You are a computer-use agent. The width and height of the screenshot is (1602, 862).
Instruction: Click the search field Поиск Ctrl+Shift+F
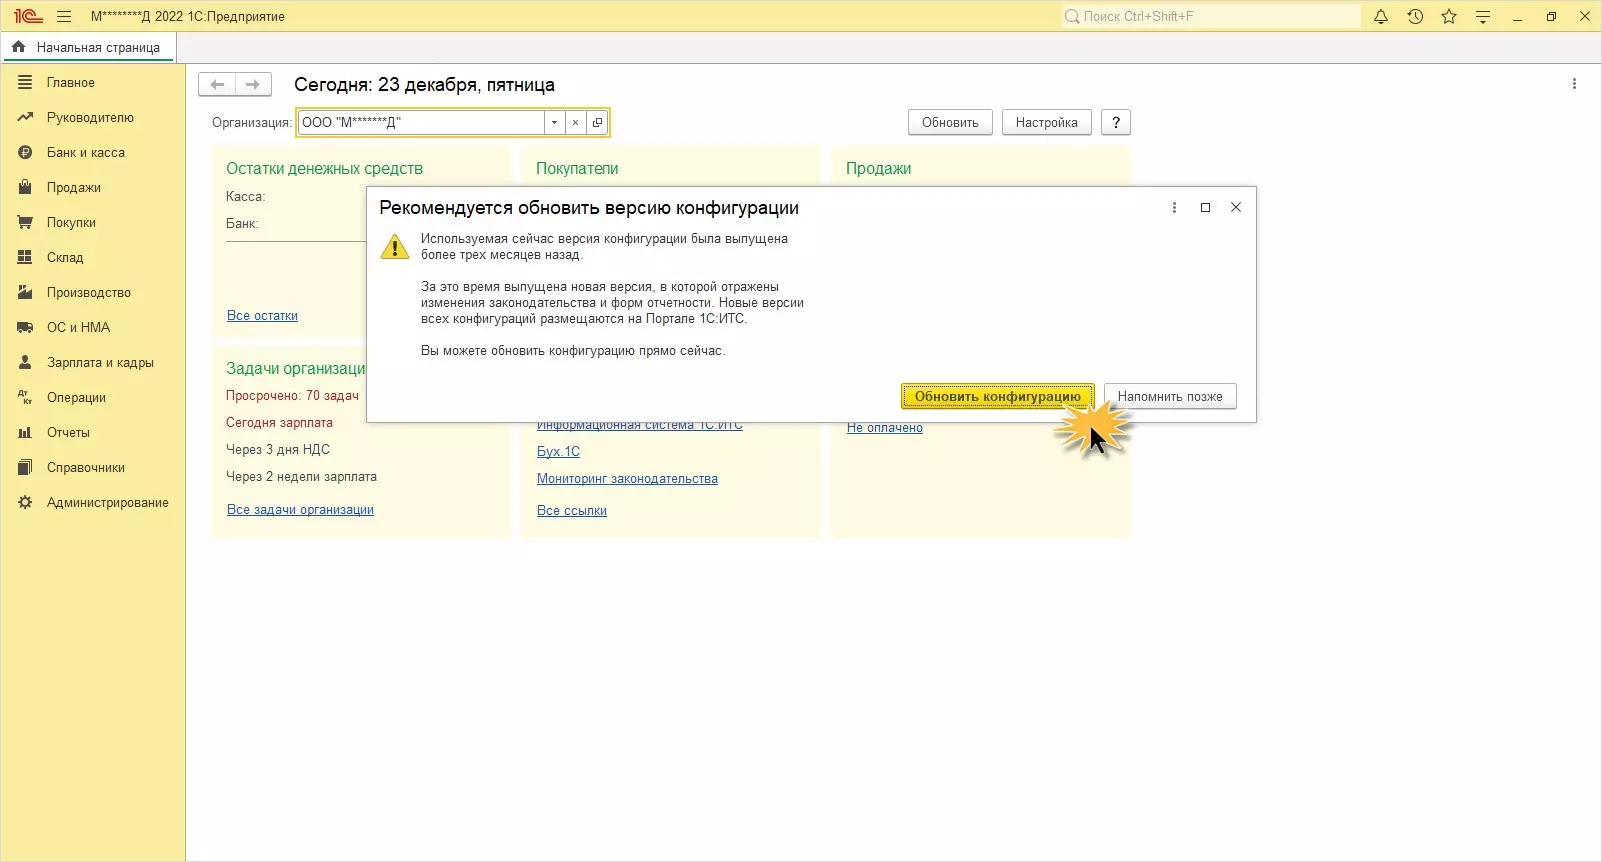coord(1211,16)
